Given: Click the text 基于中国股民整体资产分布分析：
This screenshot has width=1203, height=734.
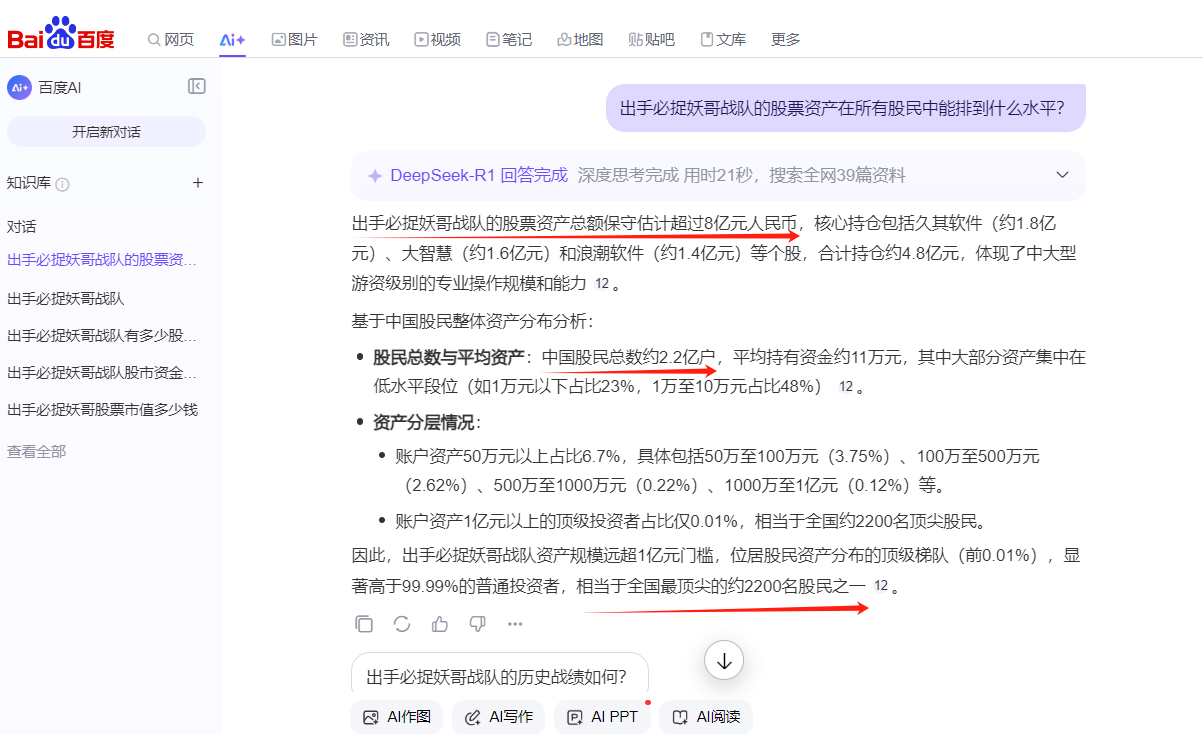Looking at the screenshot, I should [x=472, y=321].
